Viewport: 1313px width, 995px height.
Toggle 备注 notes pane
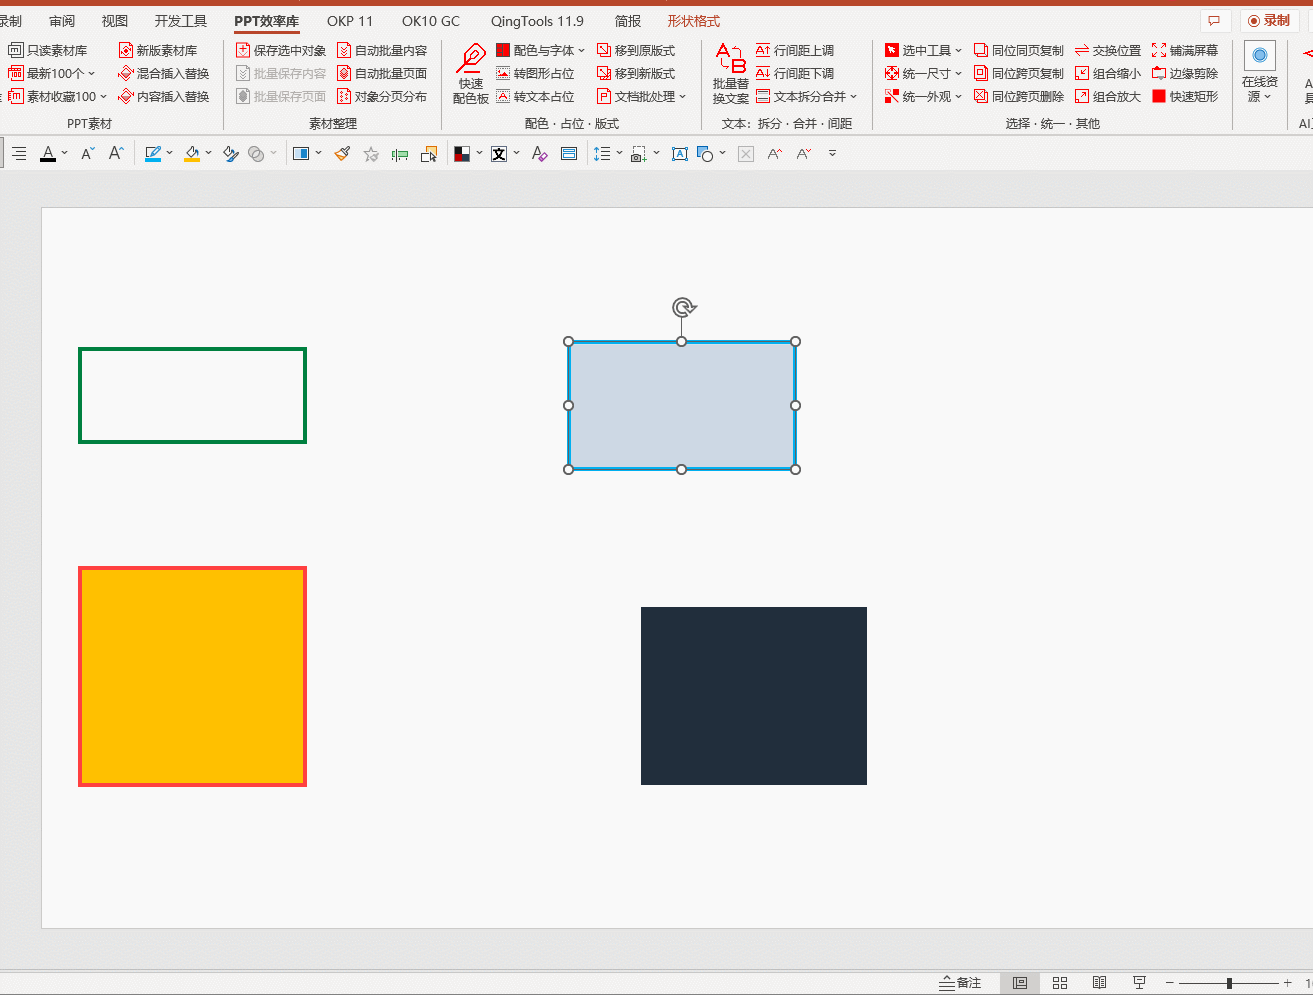(x=961, y=983)
